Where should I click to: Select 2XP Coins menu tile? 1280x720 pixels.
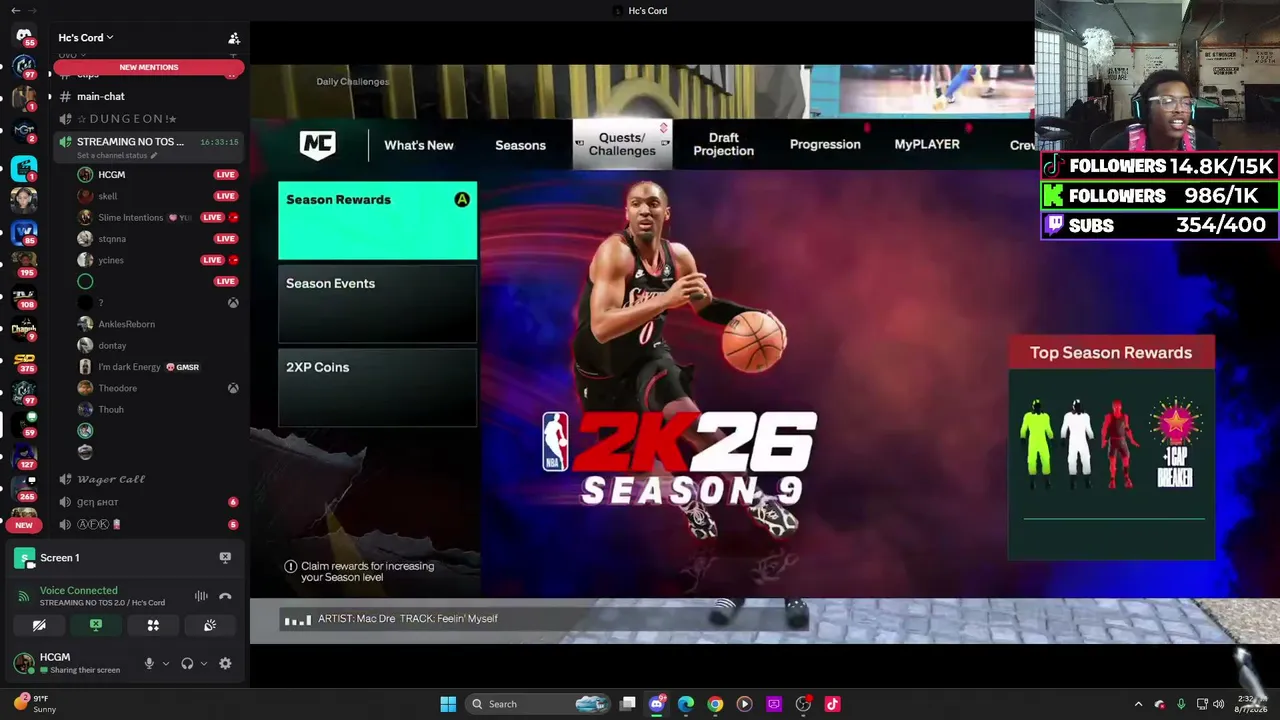pos(378,388)
